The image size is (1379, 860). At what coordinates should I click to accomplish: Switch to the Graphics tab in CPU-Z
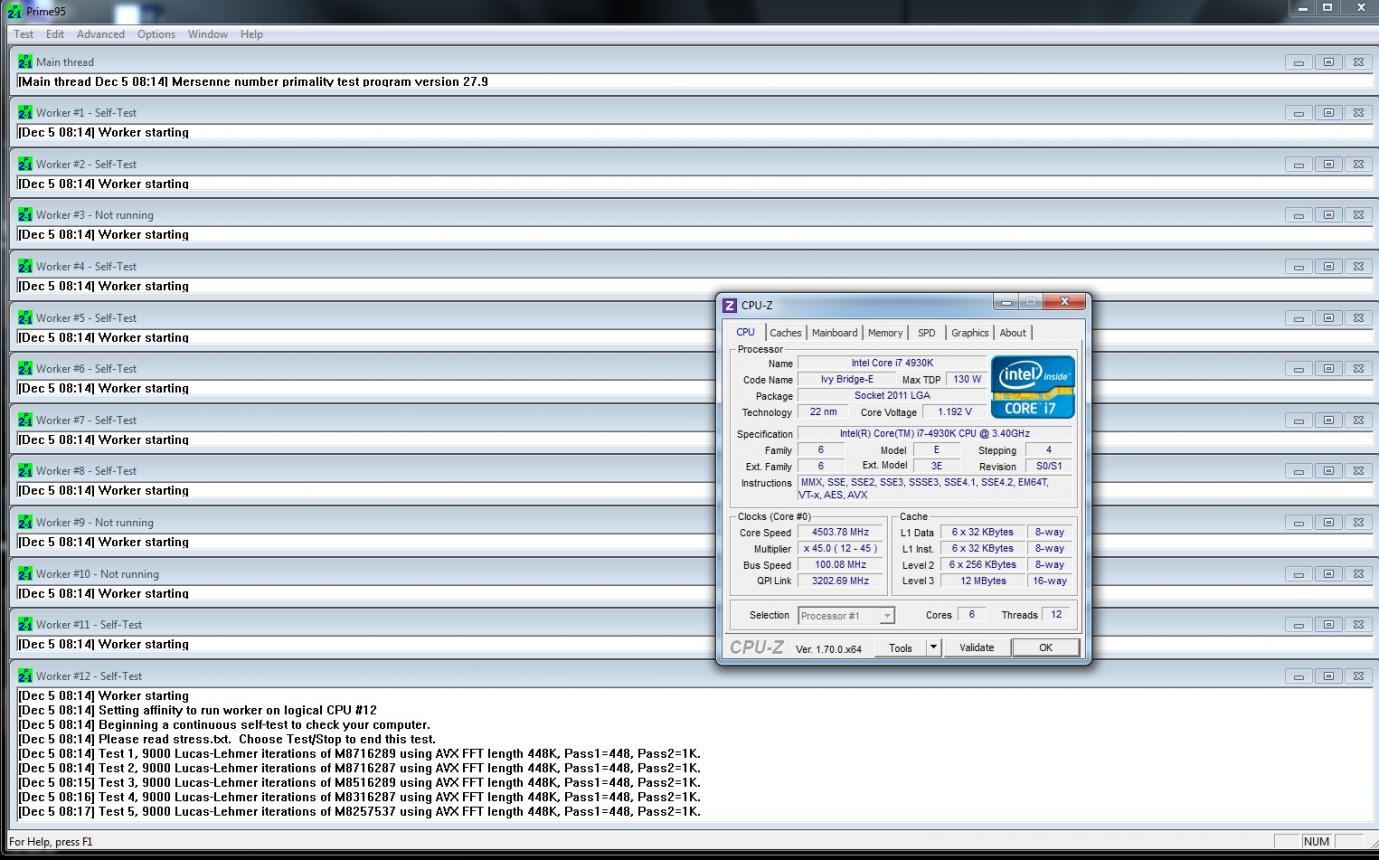click(x=970, y=333)
